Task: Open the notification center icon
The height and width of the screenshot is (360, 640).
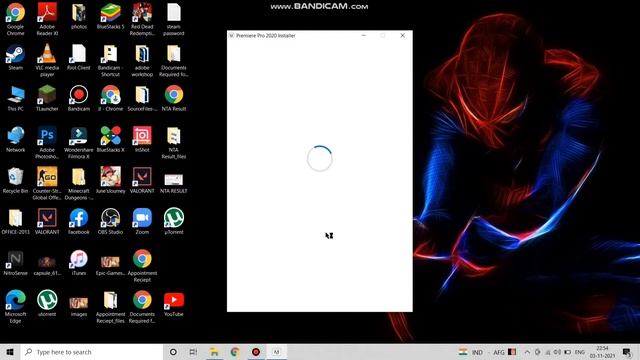Action: pos(627,352)
